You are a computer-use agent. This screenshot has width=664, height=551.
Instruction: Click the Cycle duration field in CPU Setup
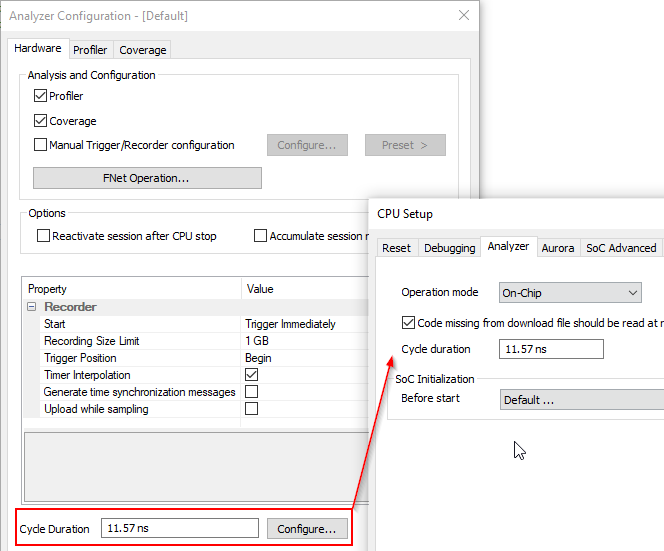550,349
